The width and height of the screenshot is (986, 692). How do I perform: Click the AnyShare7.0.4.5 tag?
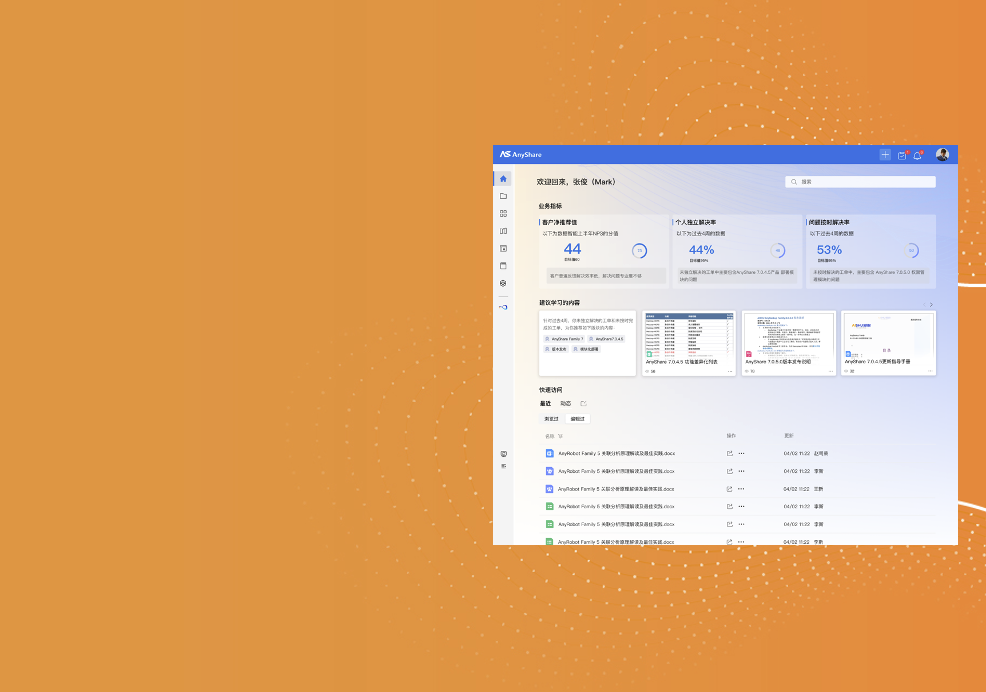(606, 339)
